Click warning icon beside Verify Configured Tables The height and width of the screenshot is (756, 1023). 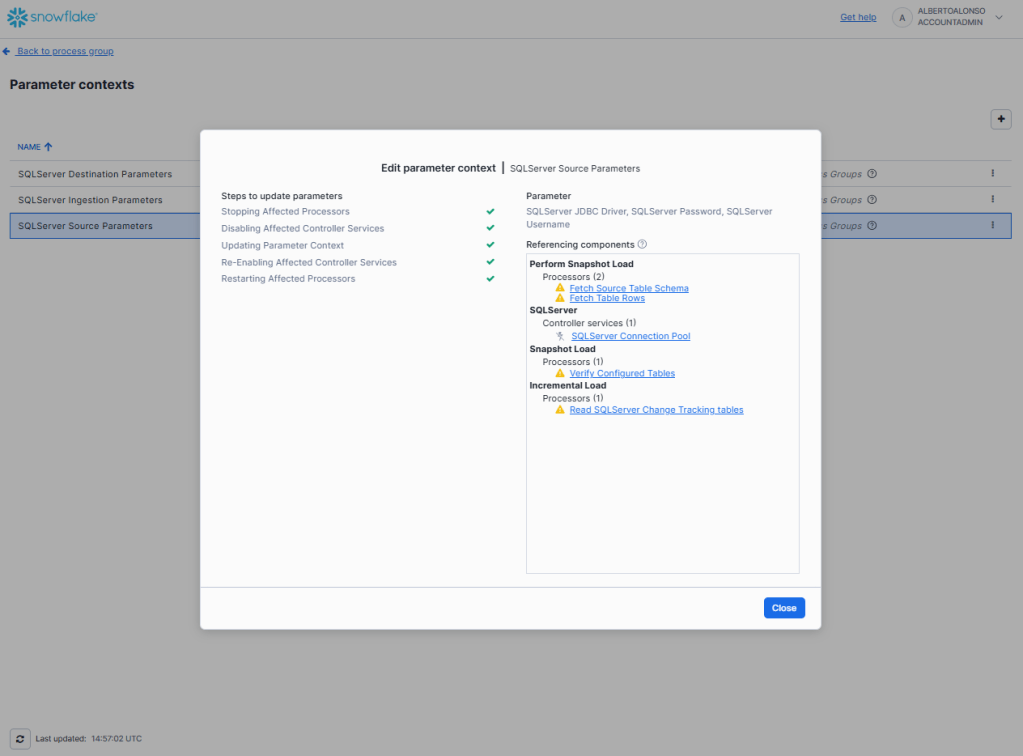click(560, 373)
